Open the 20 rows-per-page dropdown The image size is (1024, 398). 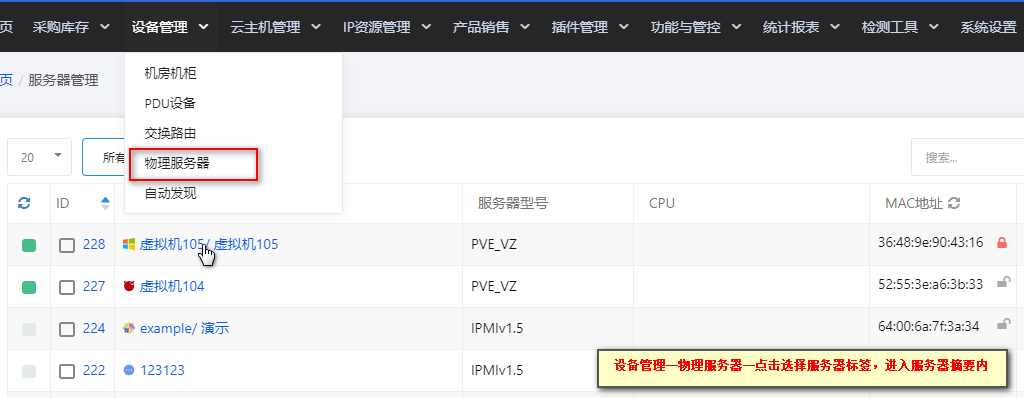click(x=39, y=157)
